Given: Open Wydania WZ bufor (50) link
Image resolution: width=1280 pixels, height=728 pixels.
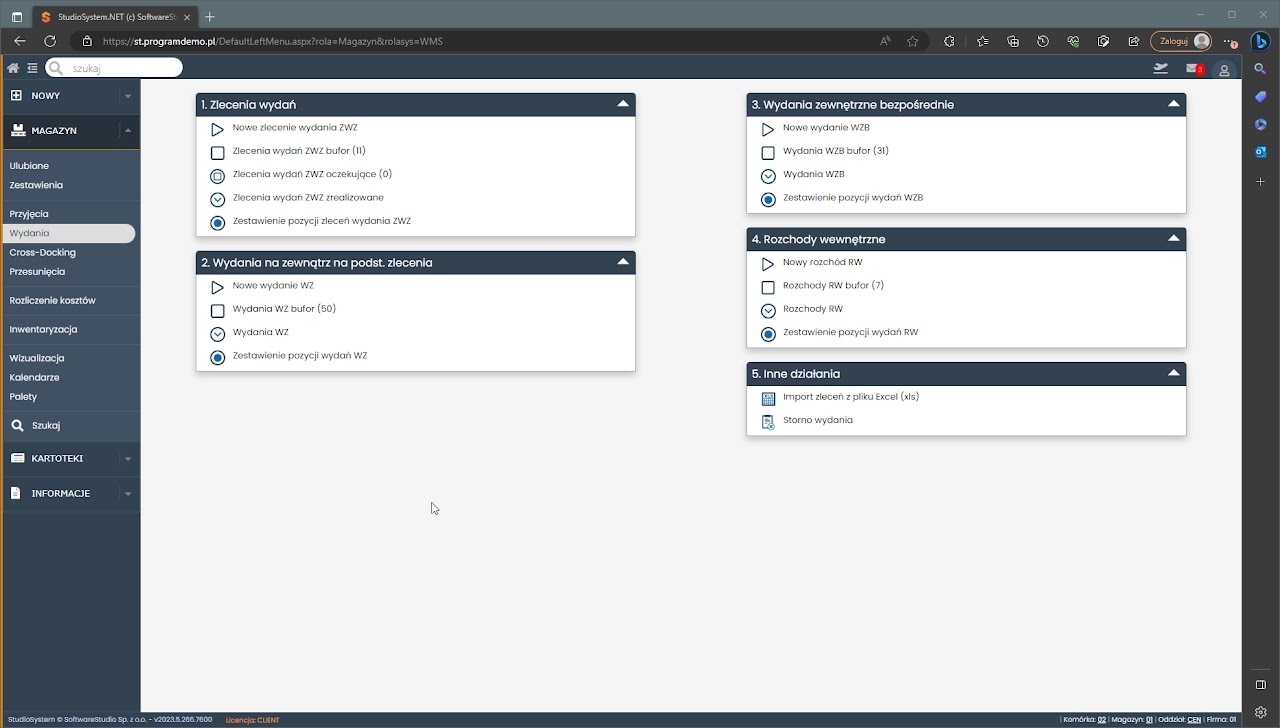Looking at the screenshot, I should click(284, 309).
